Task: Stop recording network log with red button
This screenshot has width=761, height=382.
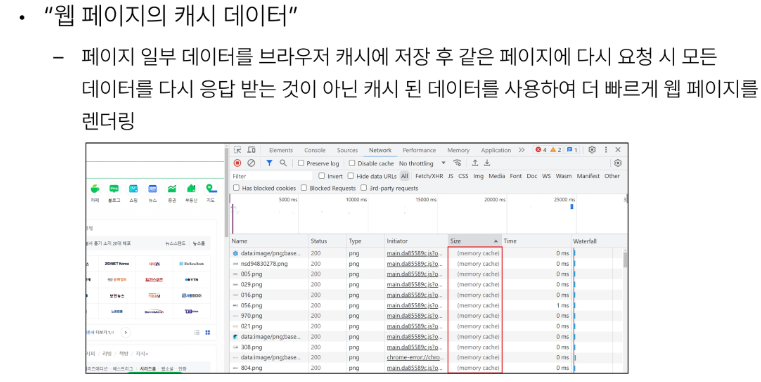Action: (x=237, y=163)
